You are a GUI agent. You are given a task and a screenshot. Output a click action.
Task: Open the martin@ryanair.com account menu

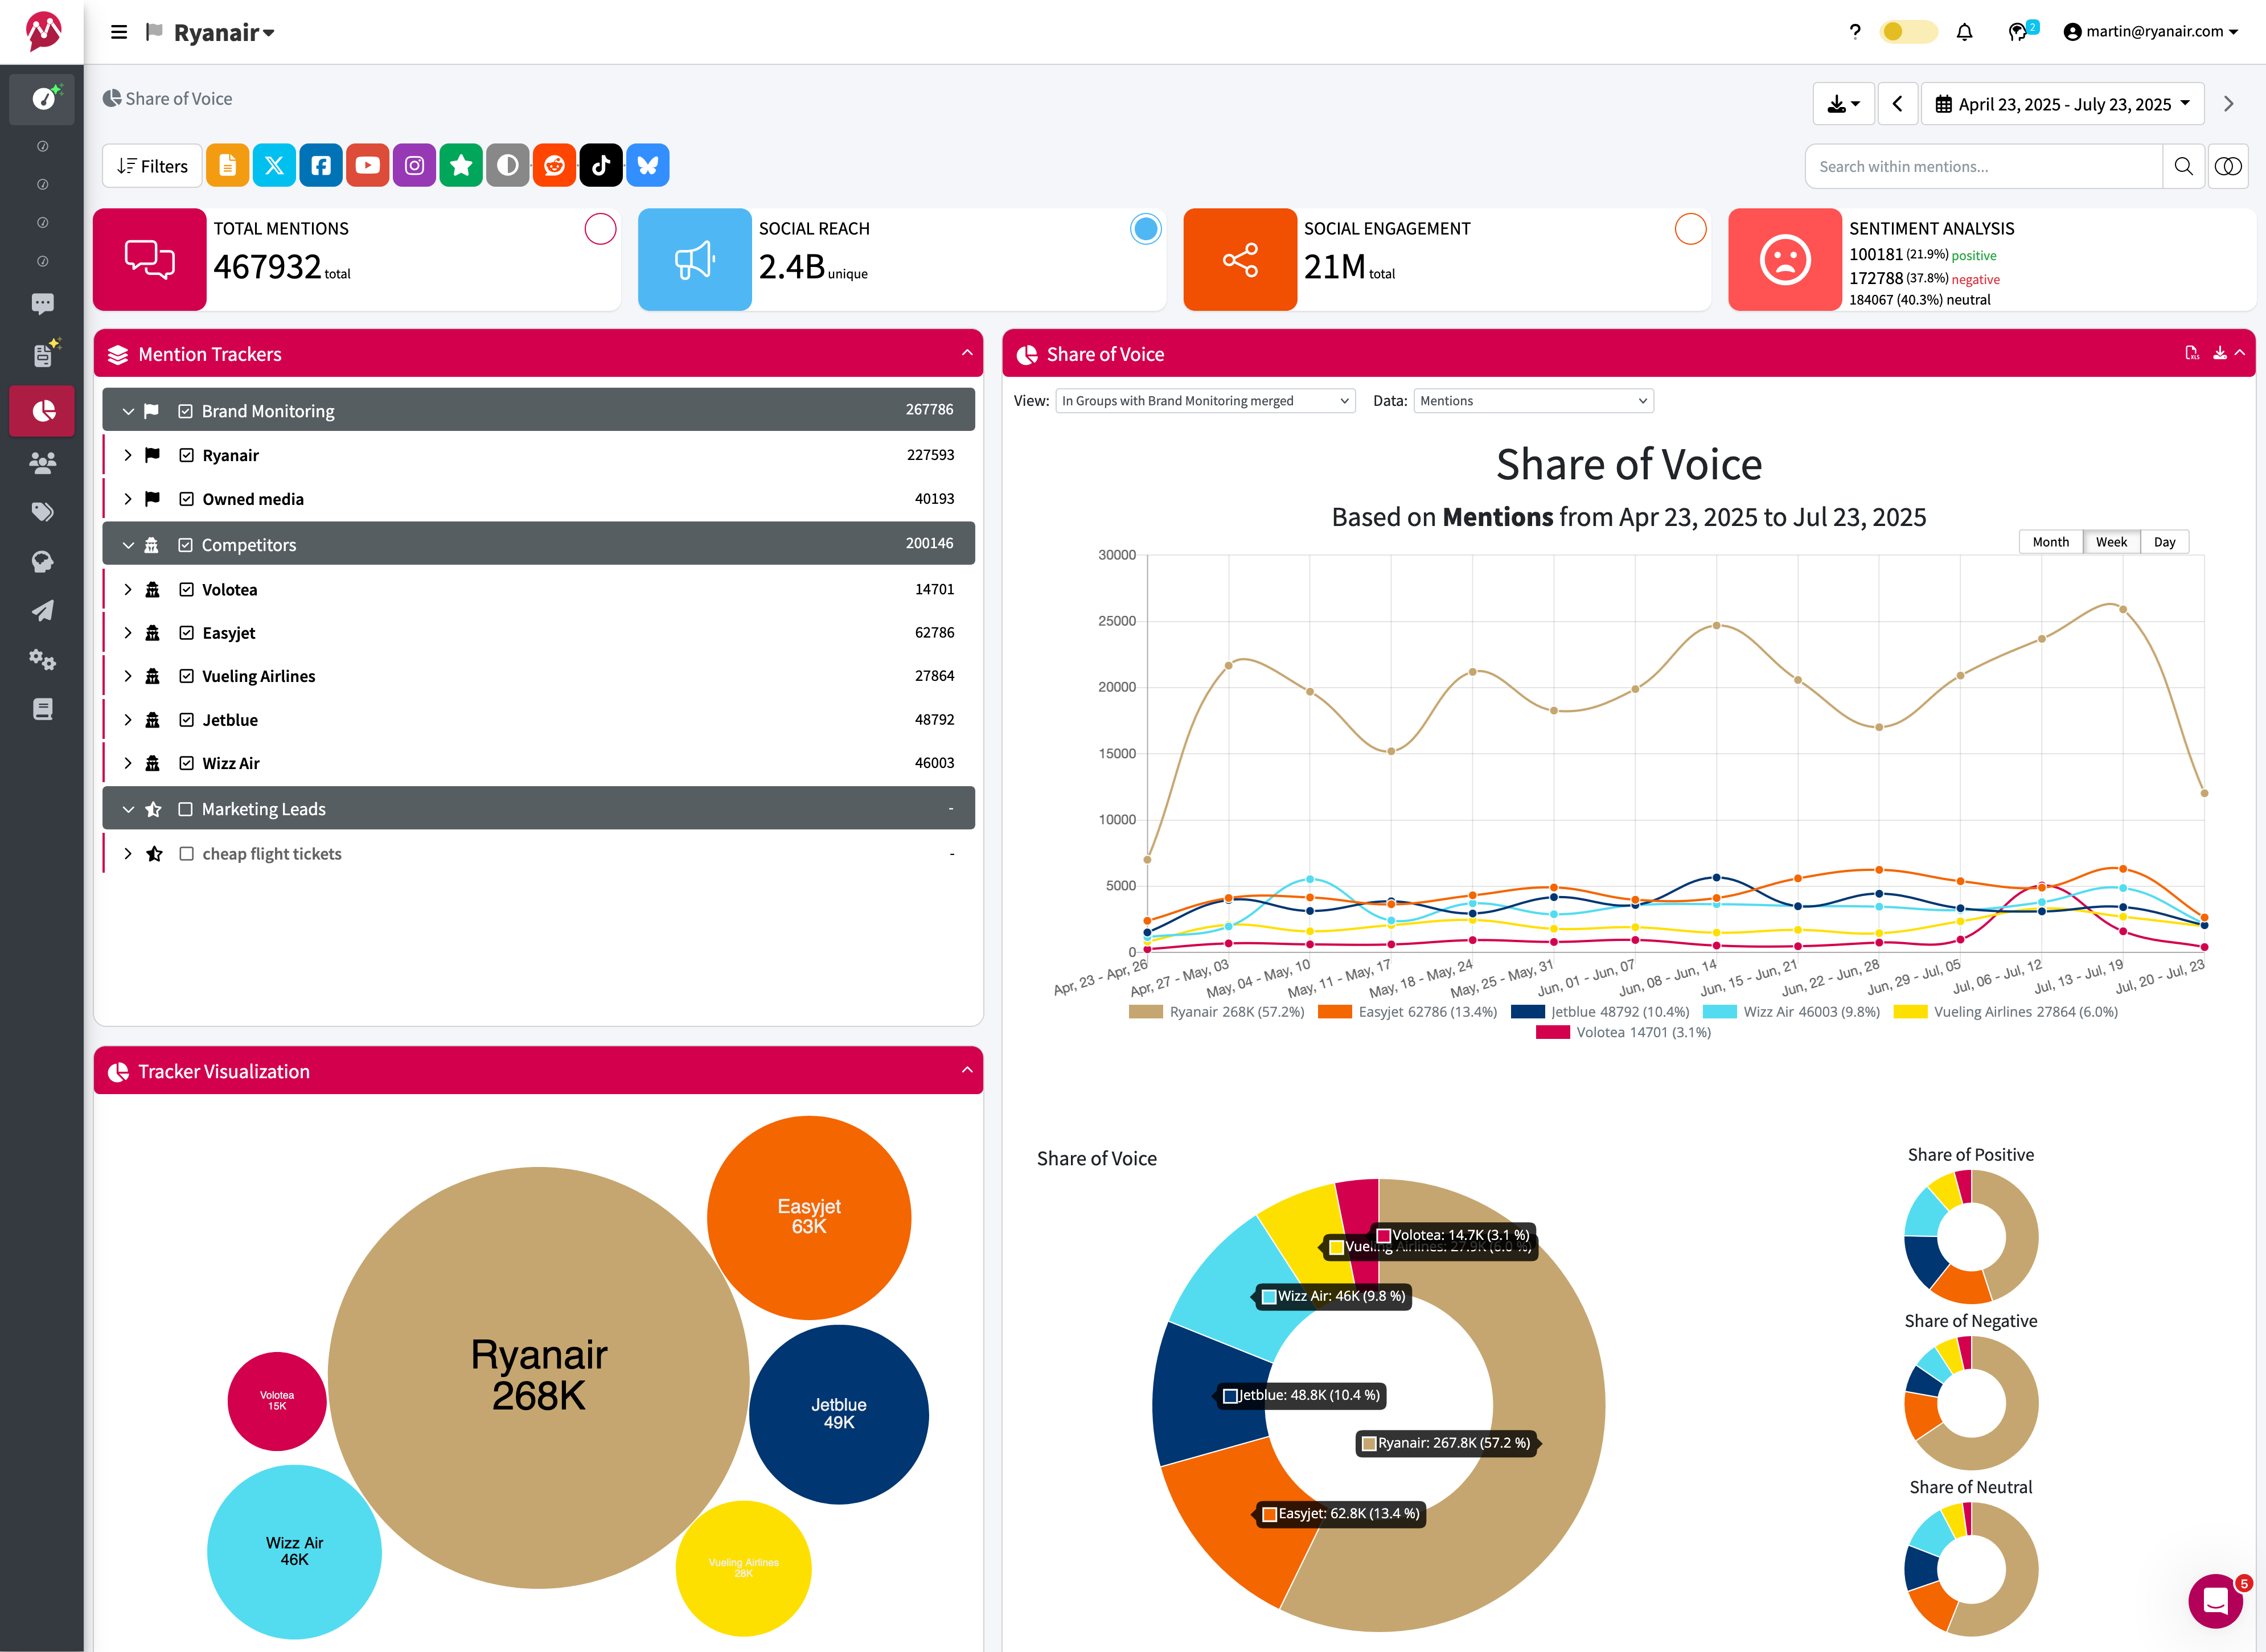pyautogui.click(x=2150, y=32)
